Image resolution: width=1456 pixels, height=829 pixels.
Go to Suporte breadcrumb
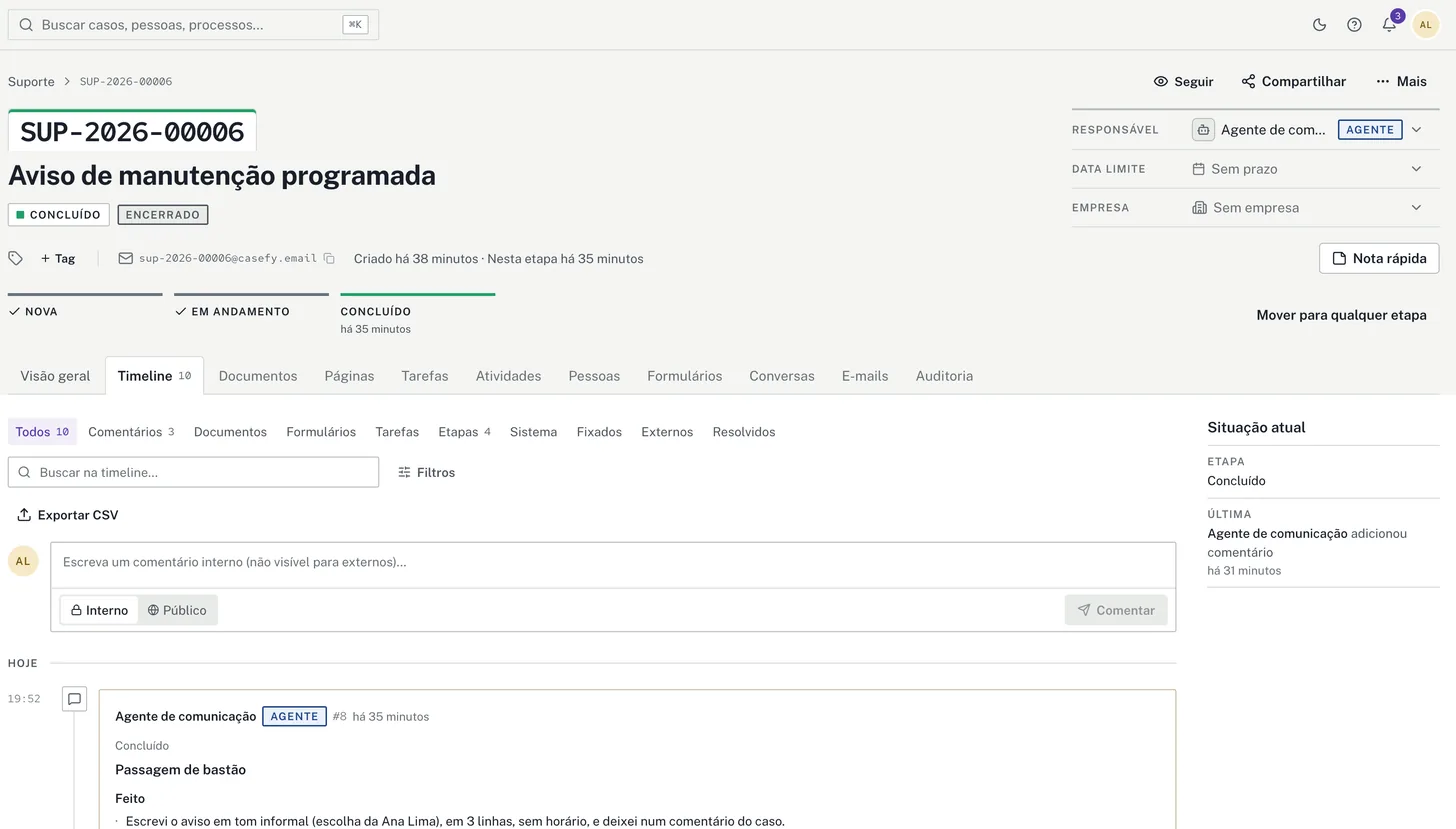31,81
